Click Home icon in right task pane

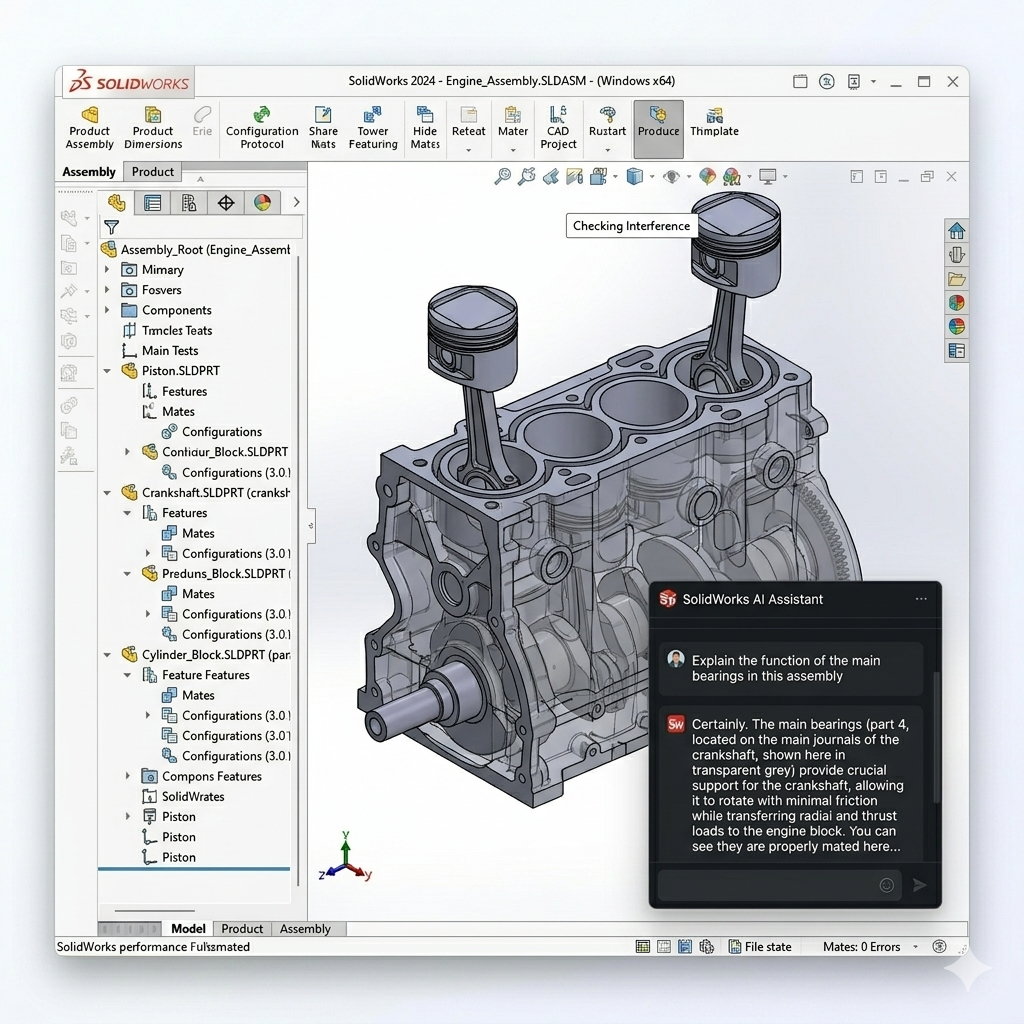point(957,231)
